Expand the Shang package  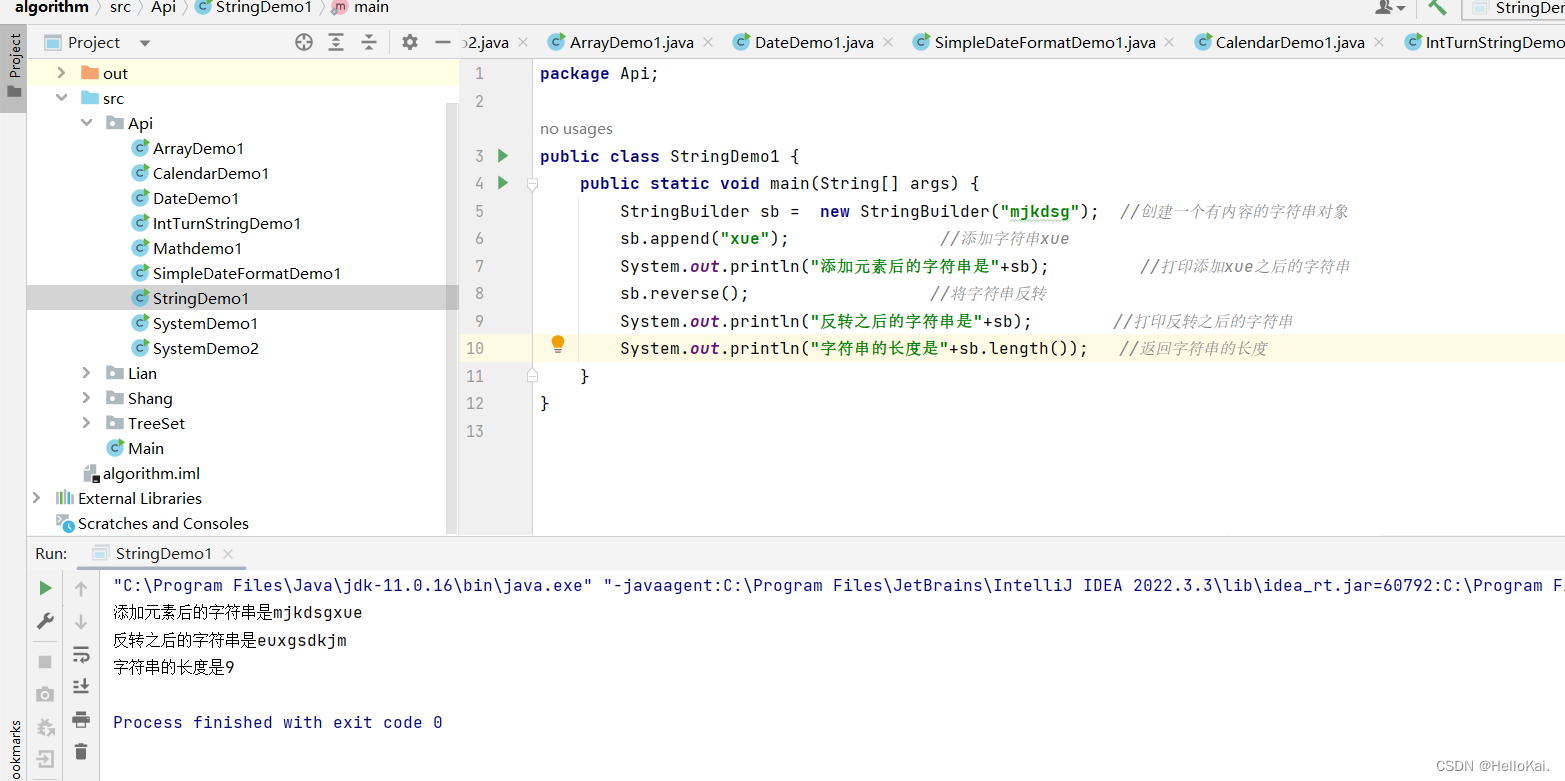click(87, 398)
